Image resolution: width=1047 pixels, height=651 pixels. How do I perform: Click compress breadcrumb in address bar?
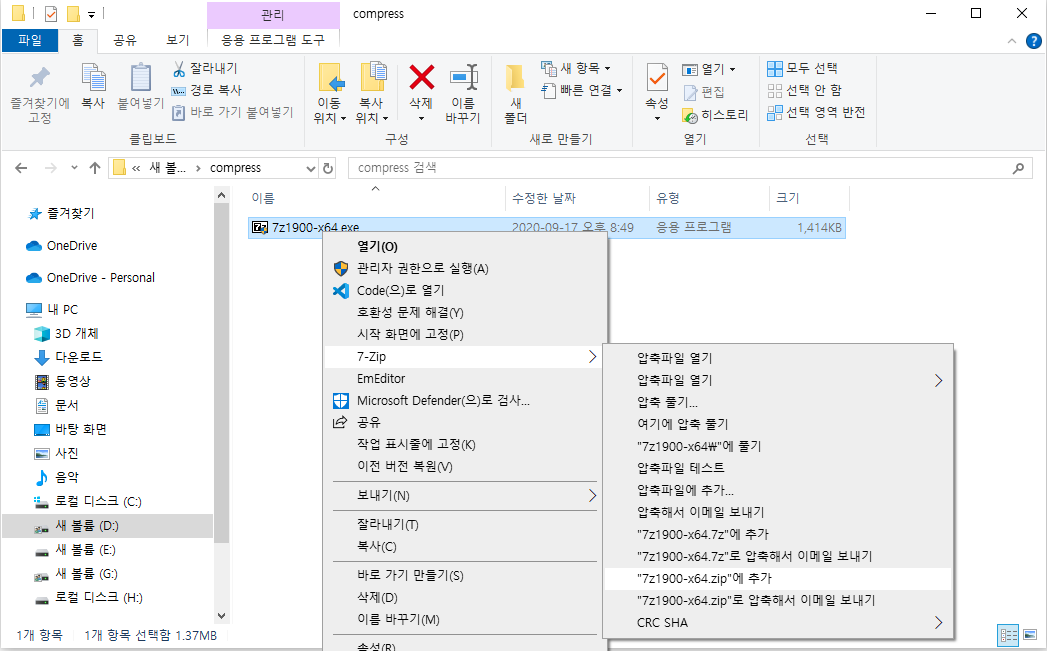[235, 168]
